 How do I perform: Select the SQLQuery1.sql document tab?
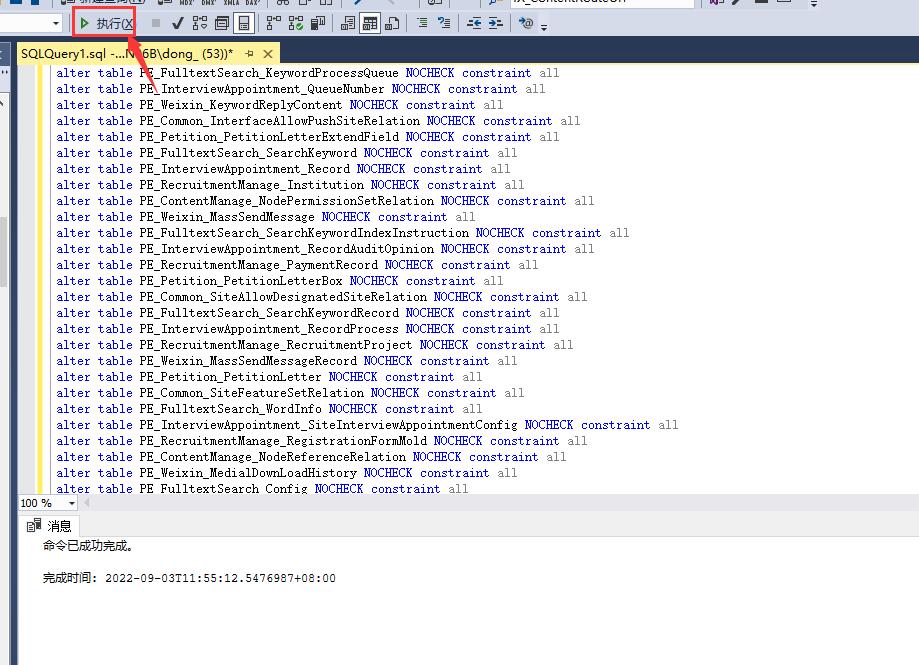point(126,53)
